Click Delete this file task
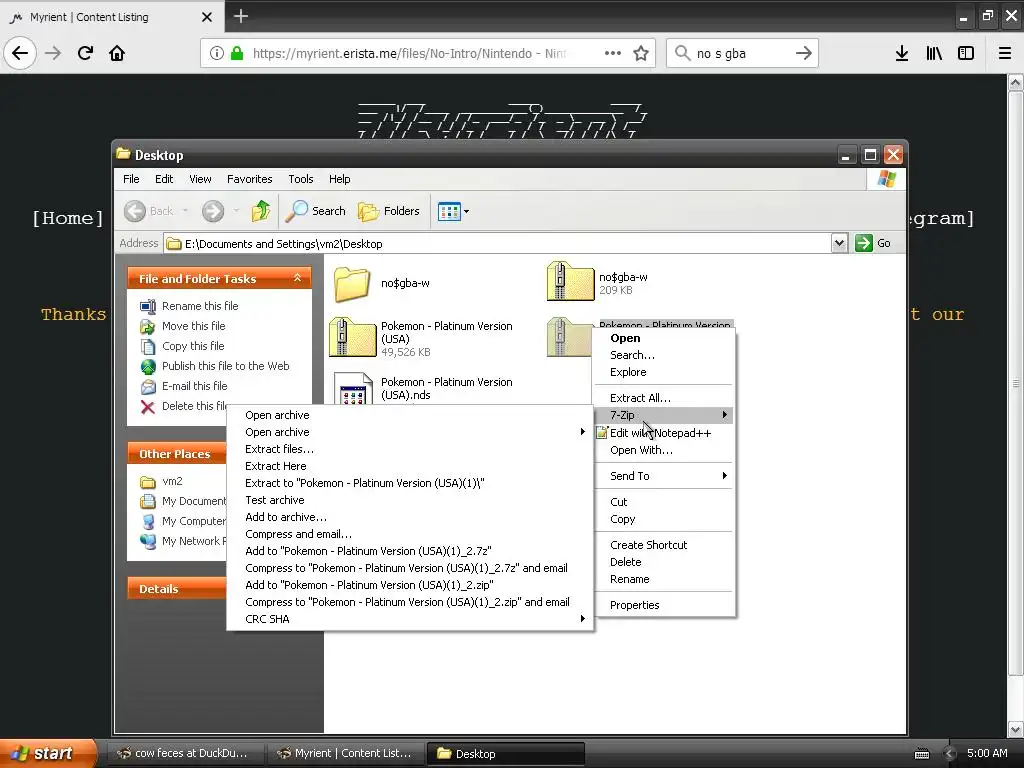Image resolution: width=1024 pixels, height=768 pixels. coord(184,406)
